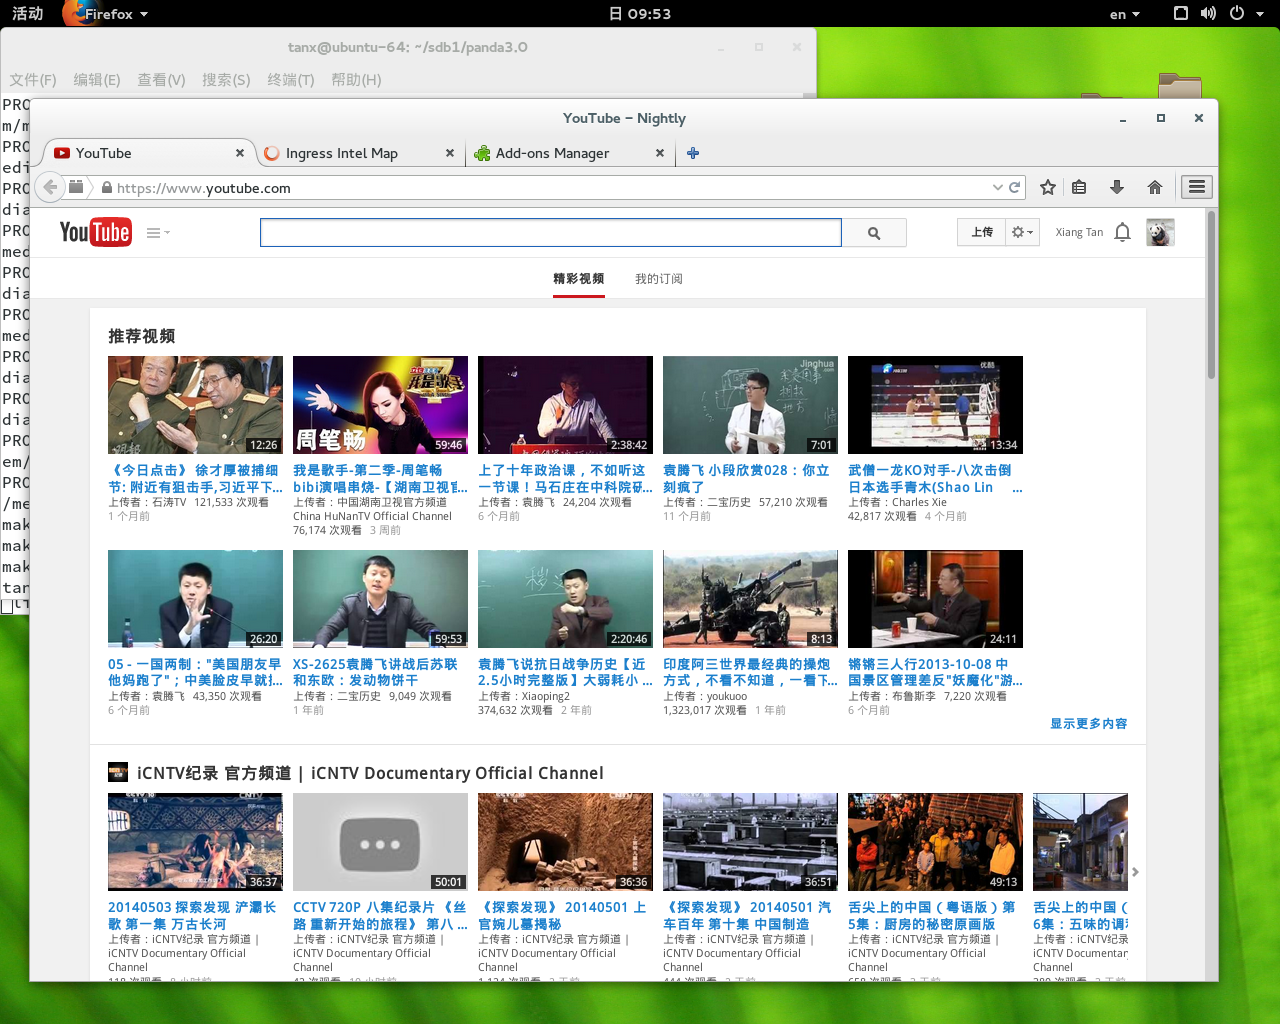Open the Firefox application menu in top bar
Screen dimensions: 1280x1024
pyautogui.click(x=105, y=14)
